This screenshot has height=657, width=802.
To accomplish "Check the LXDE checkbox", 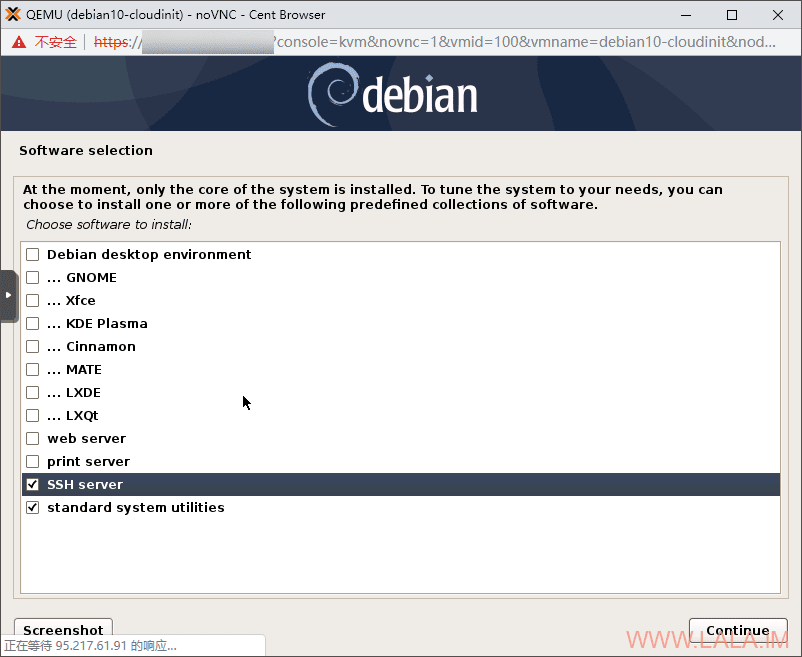I will click(33, 393).
